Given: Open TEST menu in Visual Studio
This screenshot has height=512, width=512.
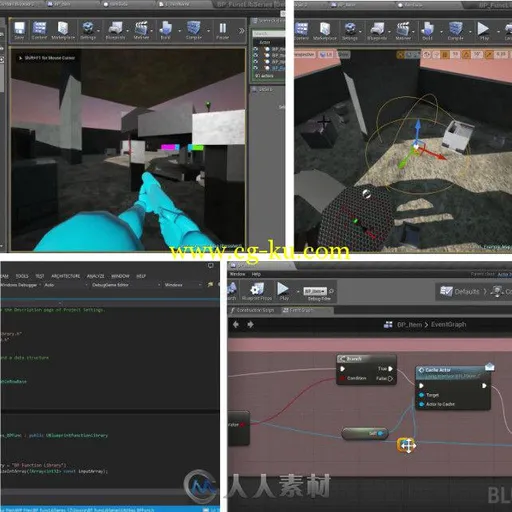Looking at the screenshot, I should (40, 276).
